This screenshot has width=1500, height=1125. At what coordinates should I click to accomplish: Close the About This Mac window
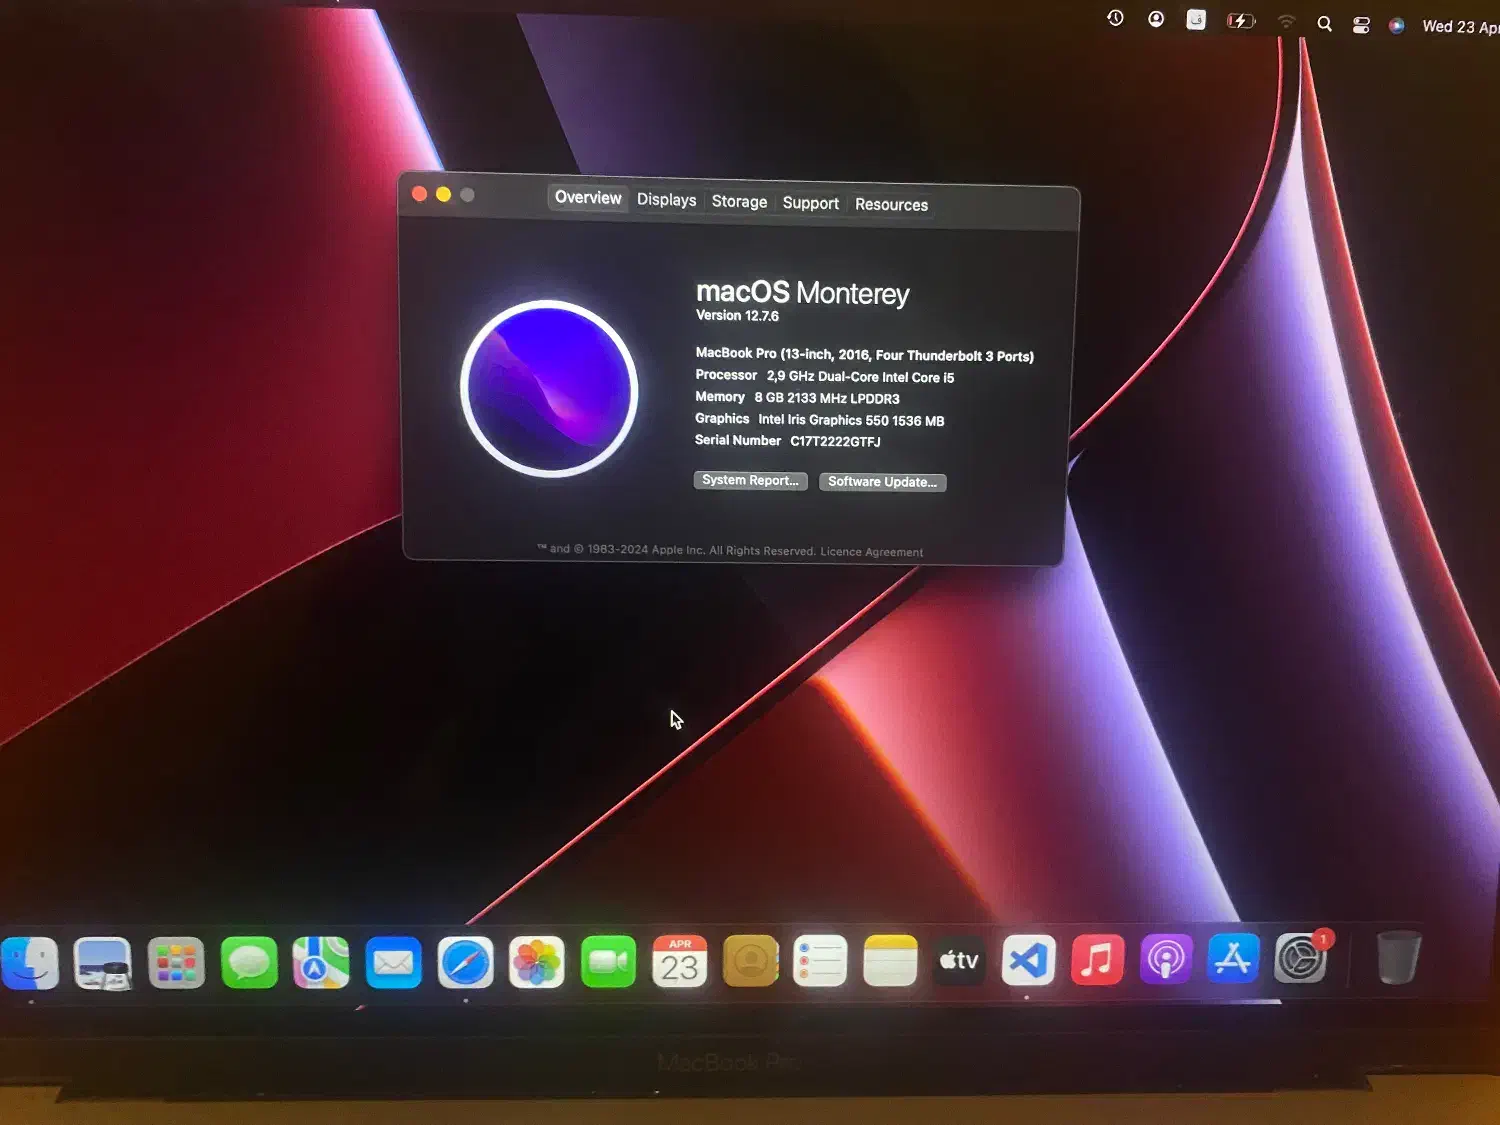(420, 194)
